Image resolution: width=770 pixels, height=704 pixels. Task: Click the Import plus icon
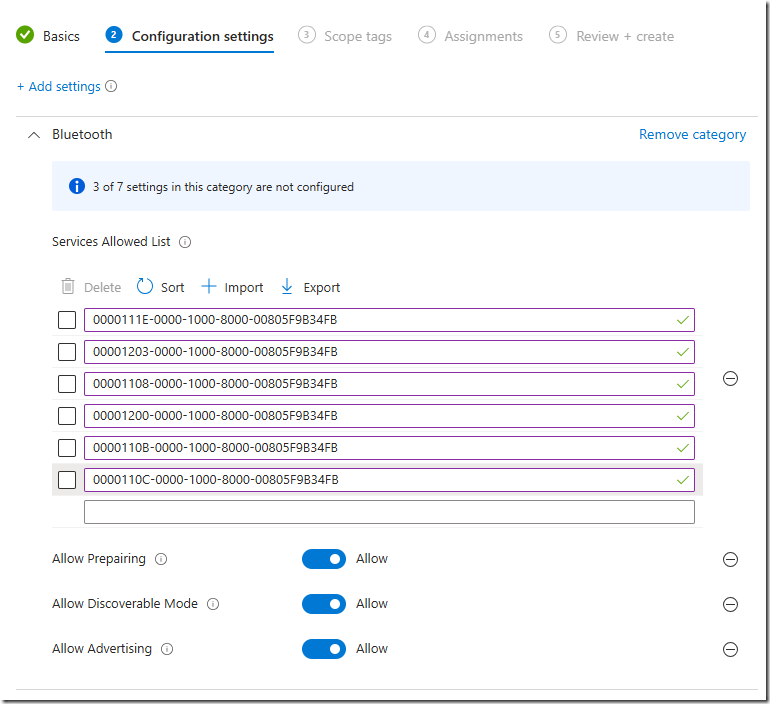[x=209, y=286]
